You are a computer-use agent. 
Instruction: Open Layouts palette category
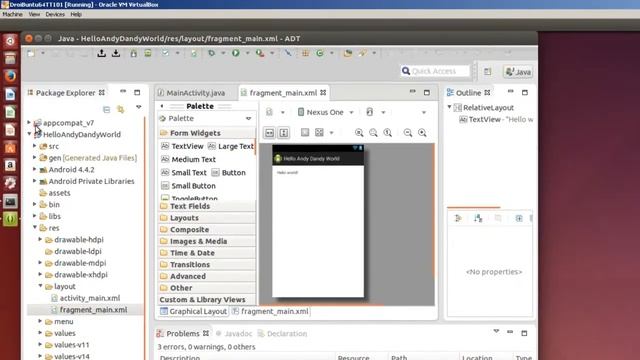tap(207, 218)
